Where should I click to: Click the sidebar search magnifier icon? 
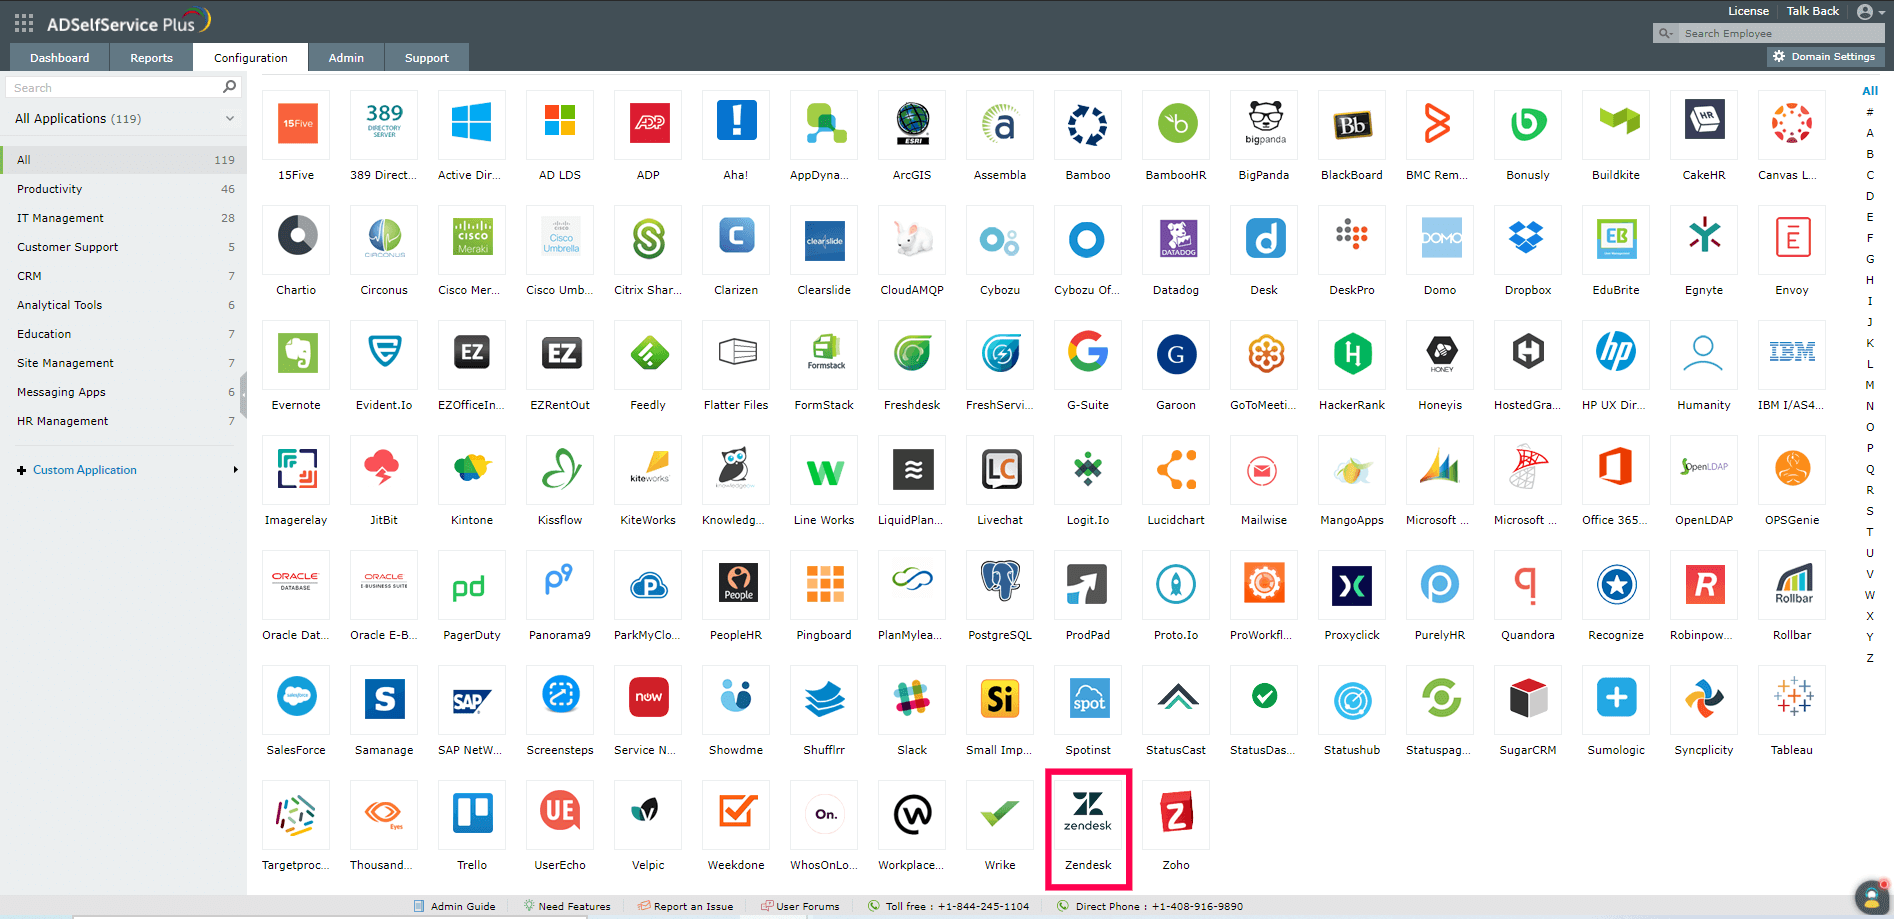pos(229,87)
